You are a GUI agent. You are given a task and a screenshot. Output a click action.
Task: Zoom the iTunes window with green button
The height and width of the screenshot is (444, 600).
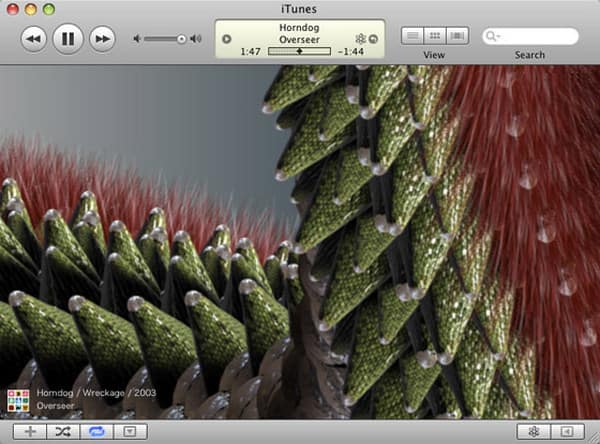click(49, 9)
